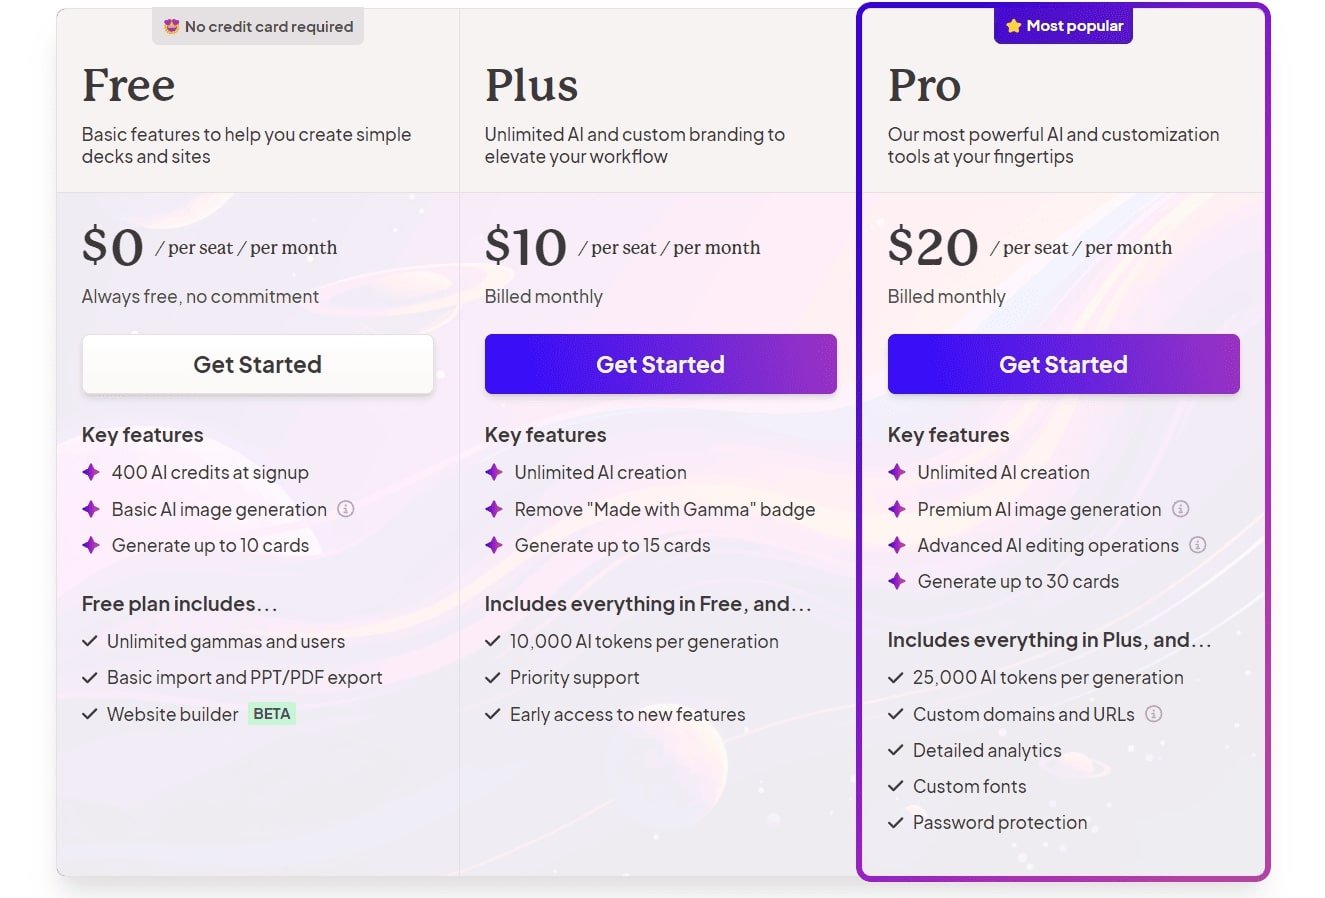Click Unlimited gammas and users feature text
1325x898 pixels.
[x=226, y=641]
